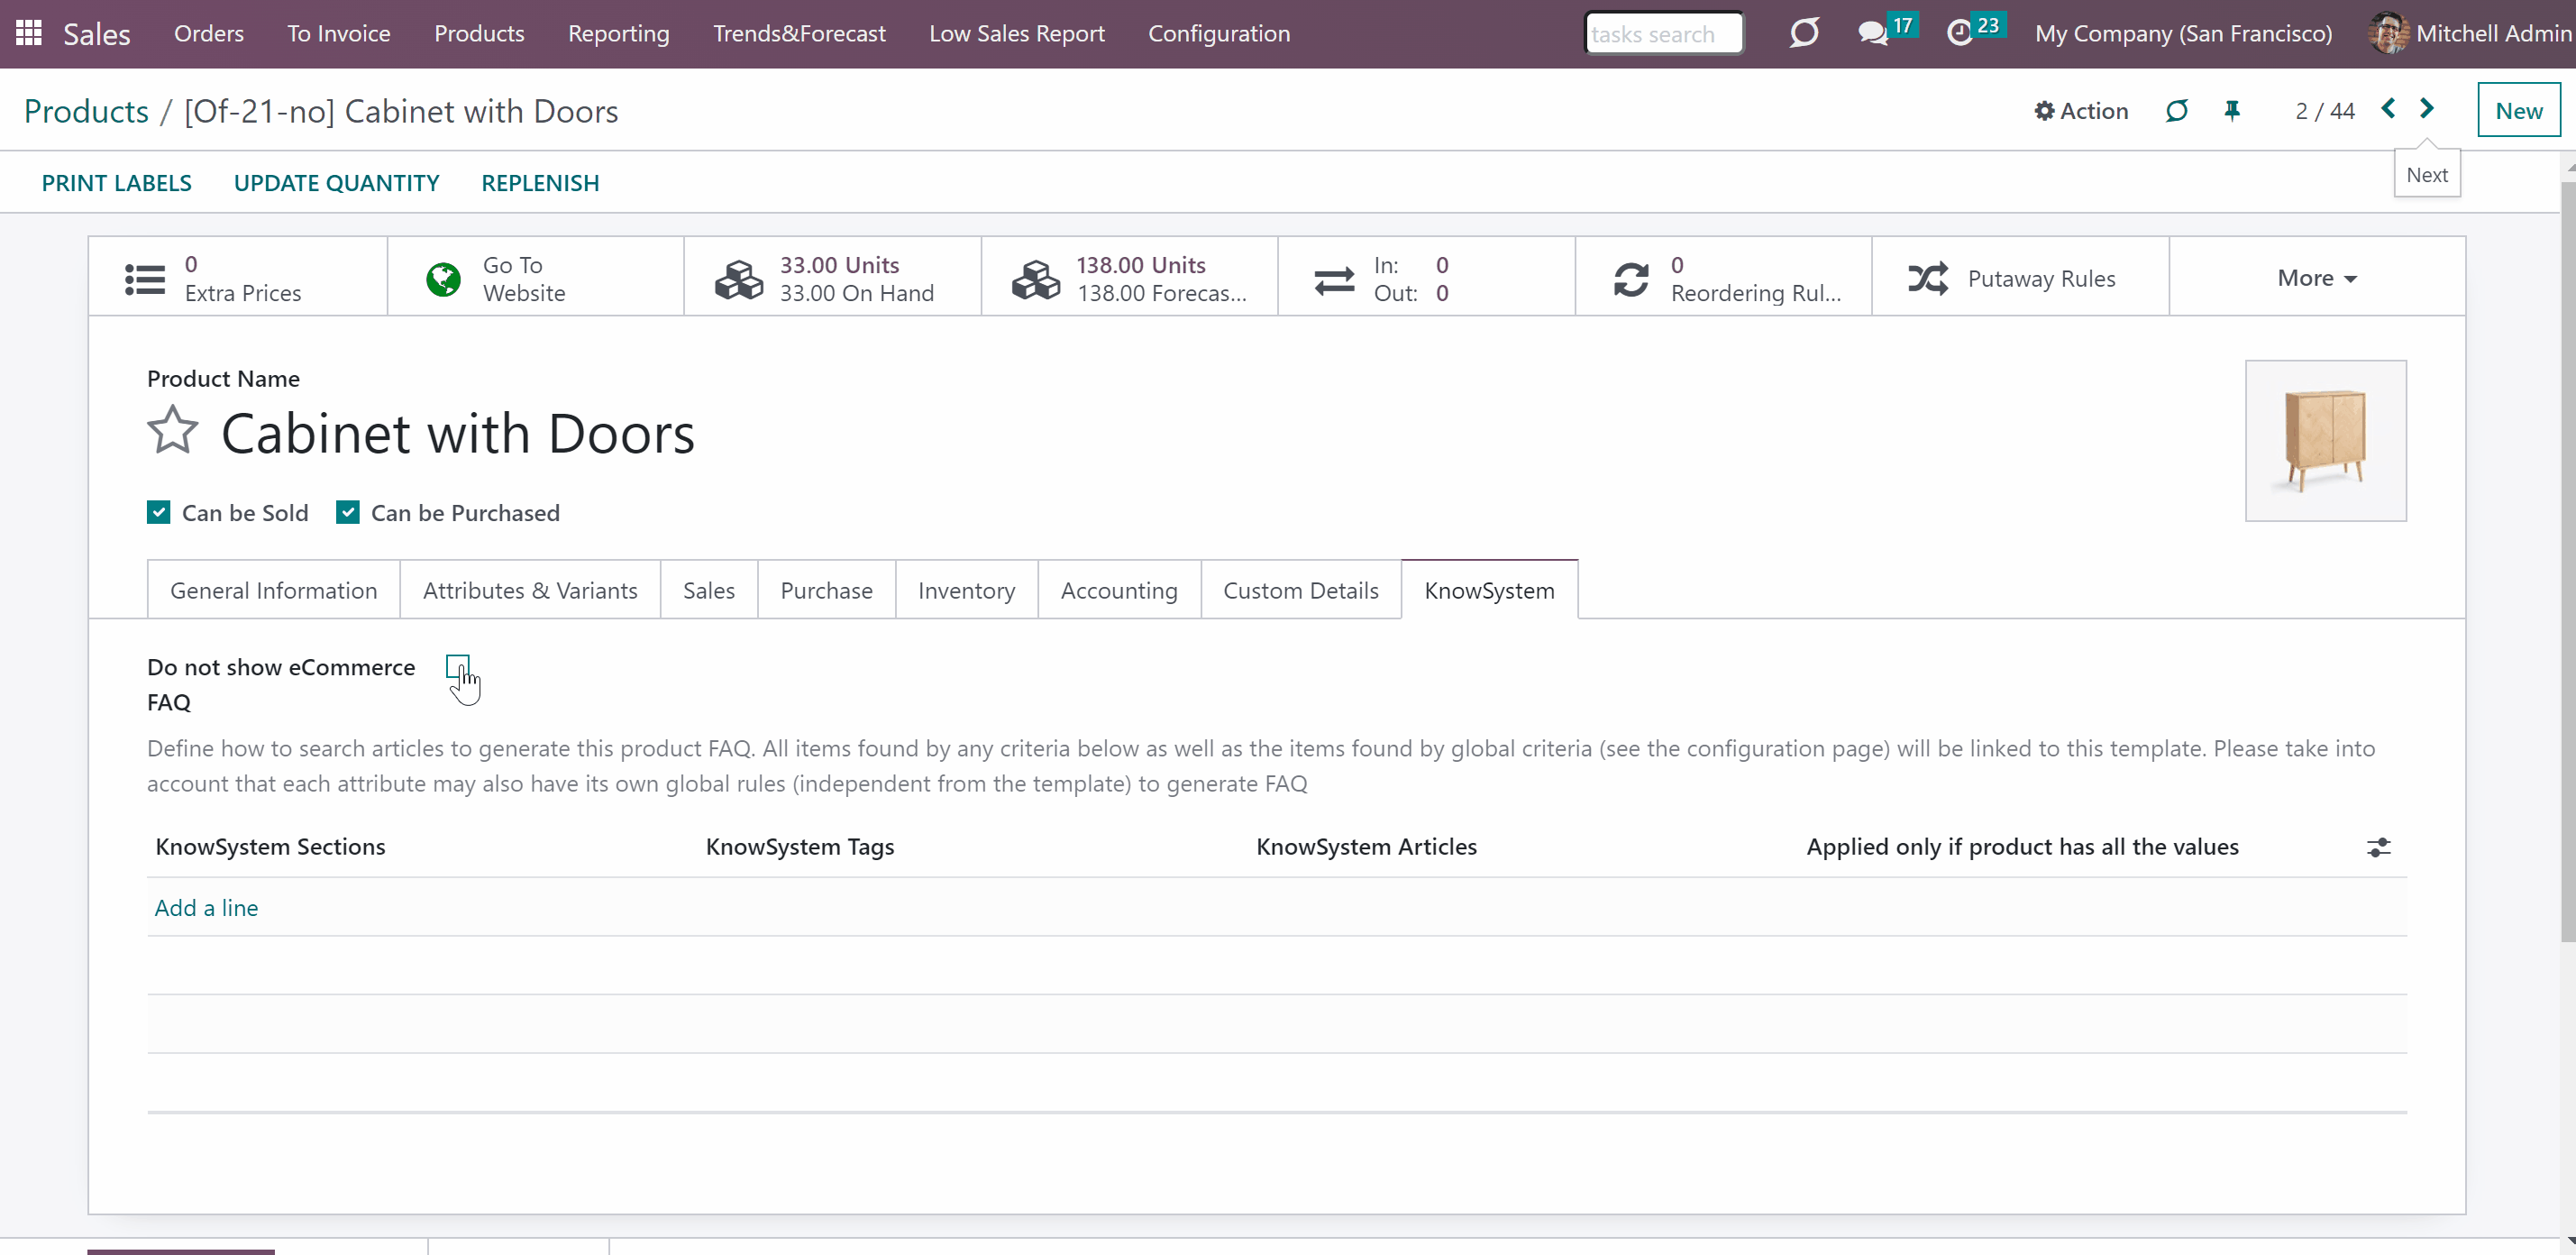Click the On Hand units boxes icon
This screenshot has height=1255, width=2576.
click(739, 279)
